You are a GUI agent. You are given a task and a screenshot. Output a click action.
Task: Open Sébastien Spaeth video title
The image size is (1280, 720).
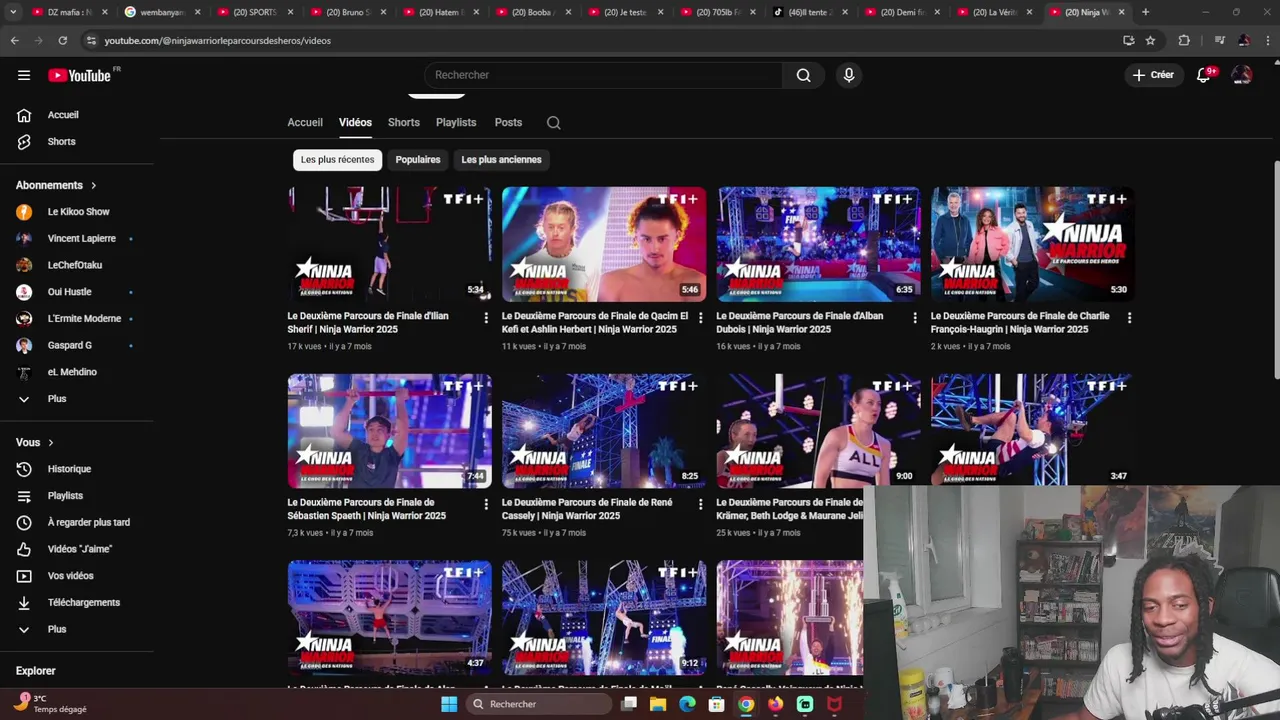(367, 509)
